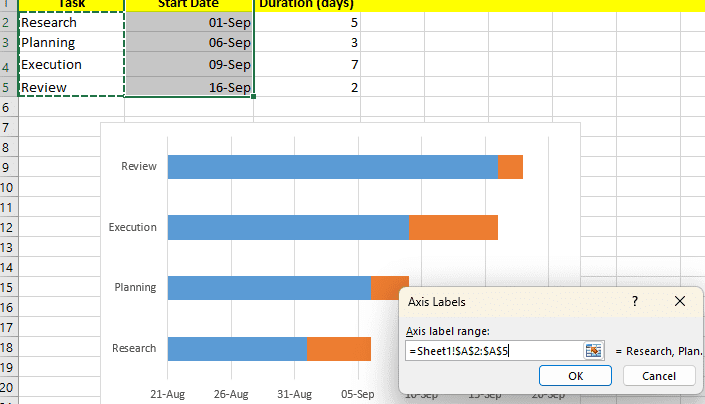Click the Execution duration cell showing 7
This screenshot has width=705, height=404.
(307, 65)
